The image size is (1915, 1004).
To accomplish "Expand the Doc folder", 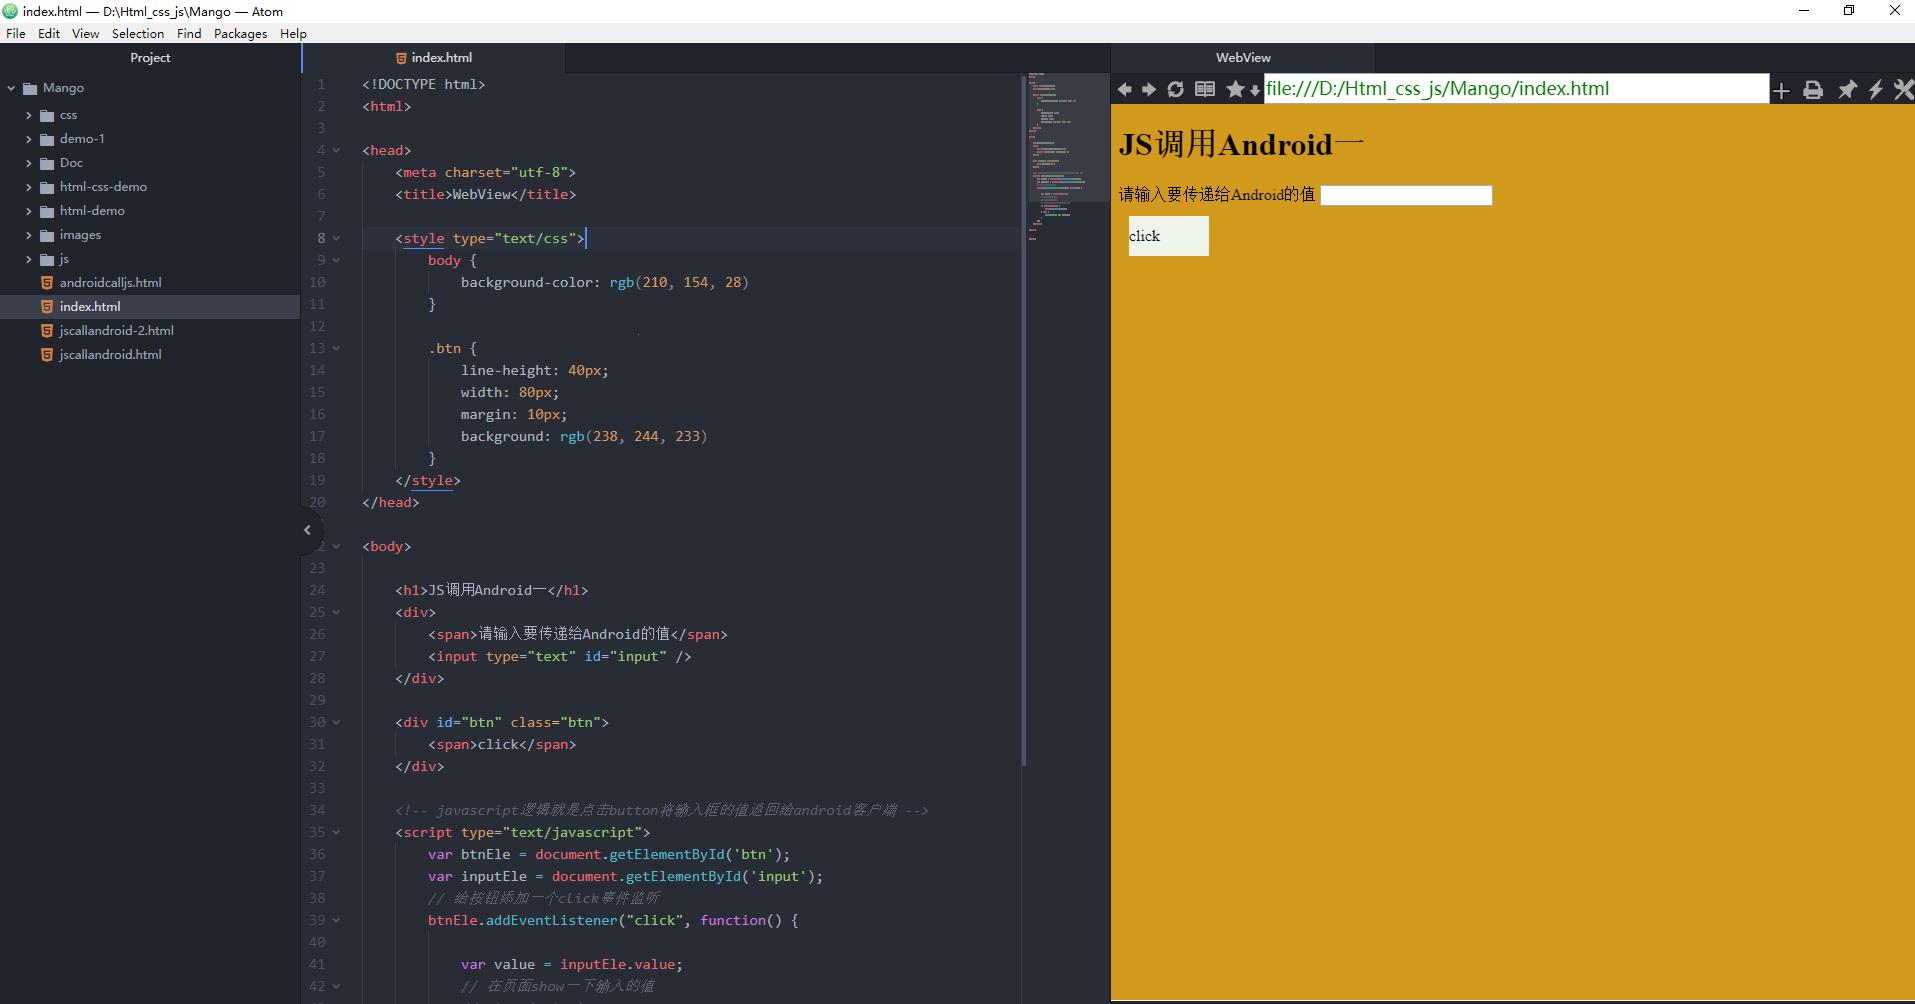I will tap(29, 163).
